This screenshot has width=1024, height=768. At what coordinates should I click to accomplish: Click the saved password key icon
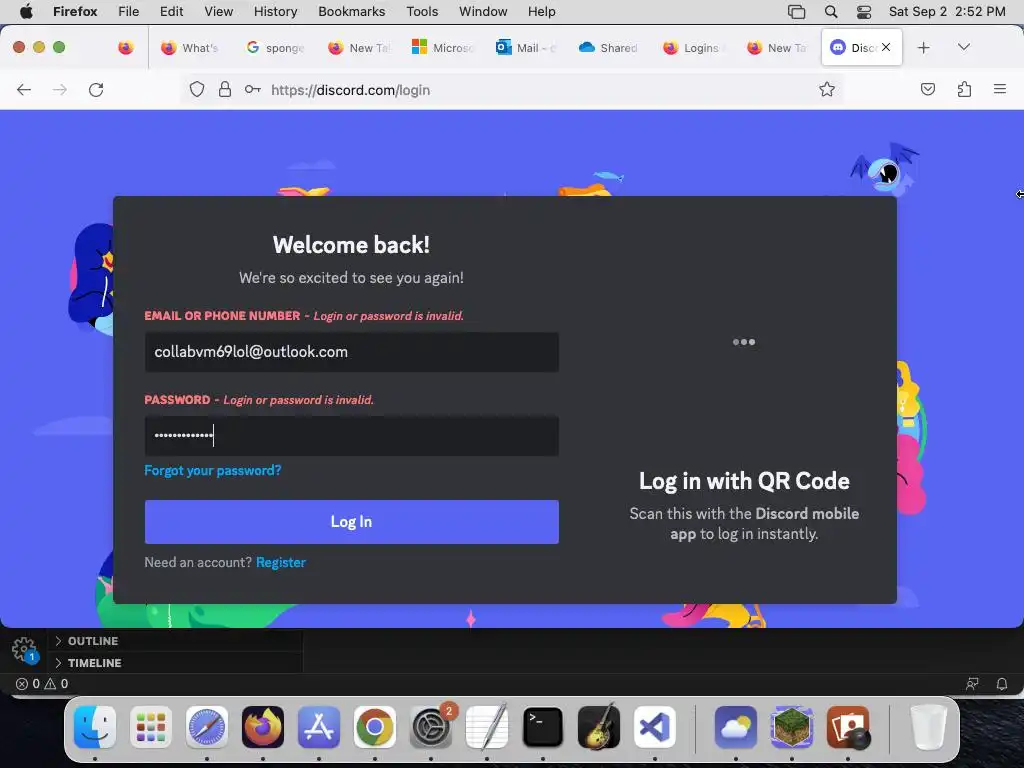click(253, 89)
